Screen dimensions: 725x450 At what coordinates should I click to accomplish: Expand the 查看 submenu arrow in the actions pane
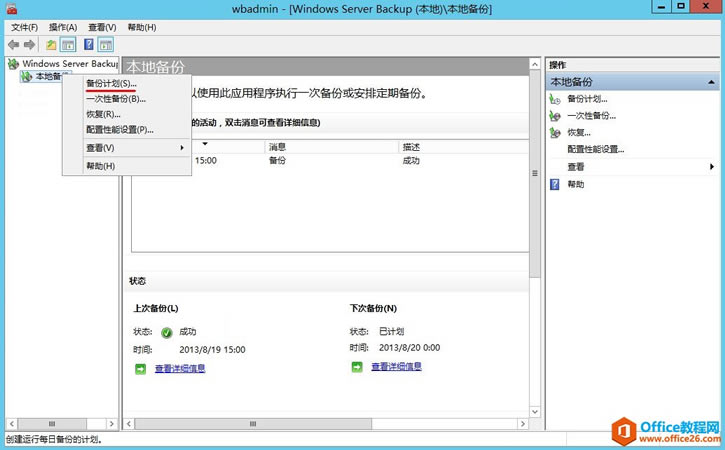point(712,166)
